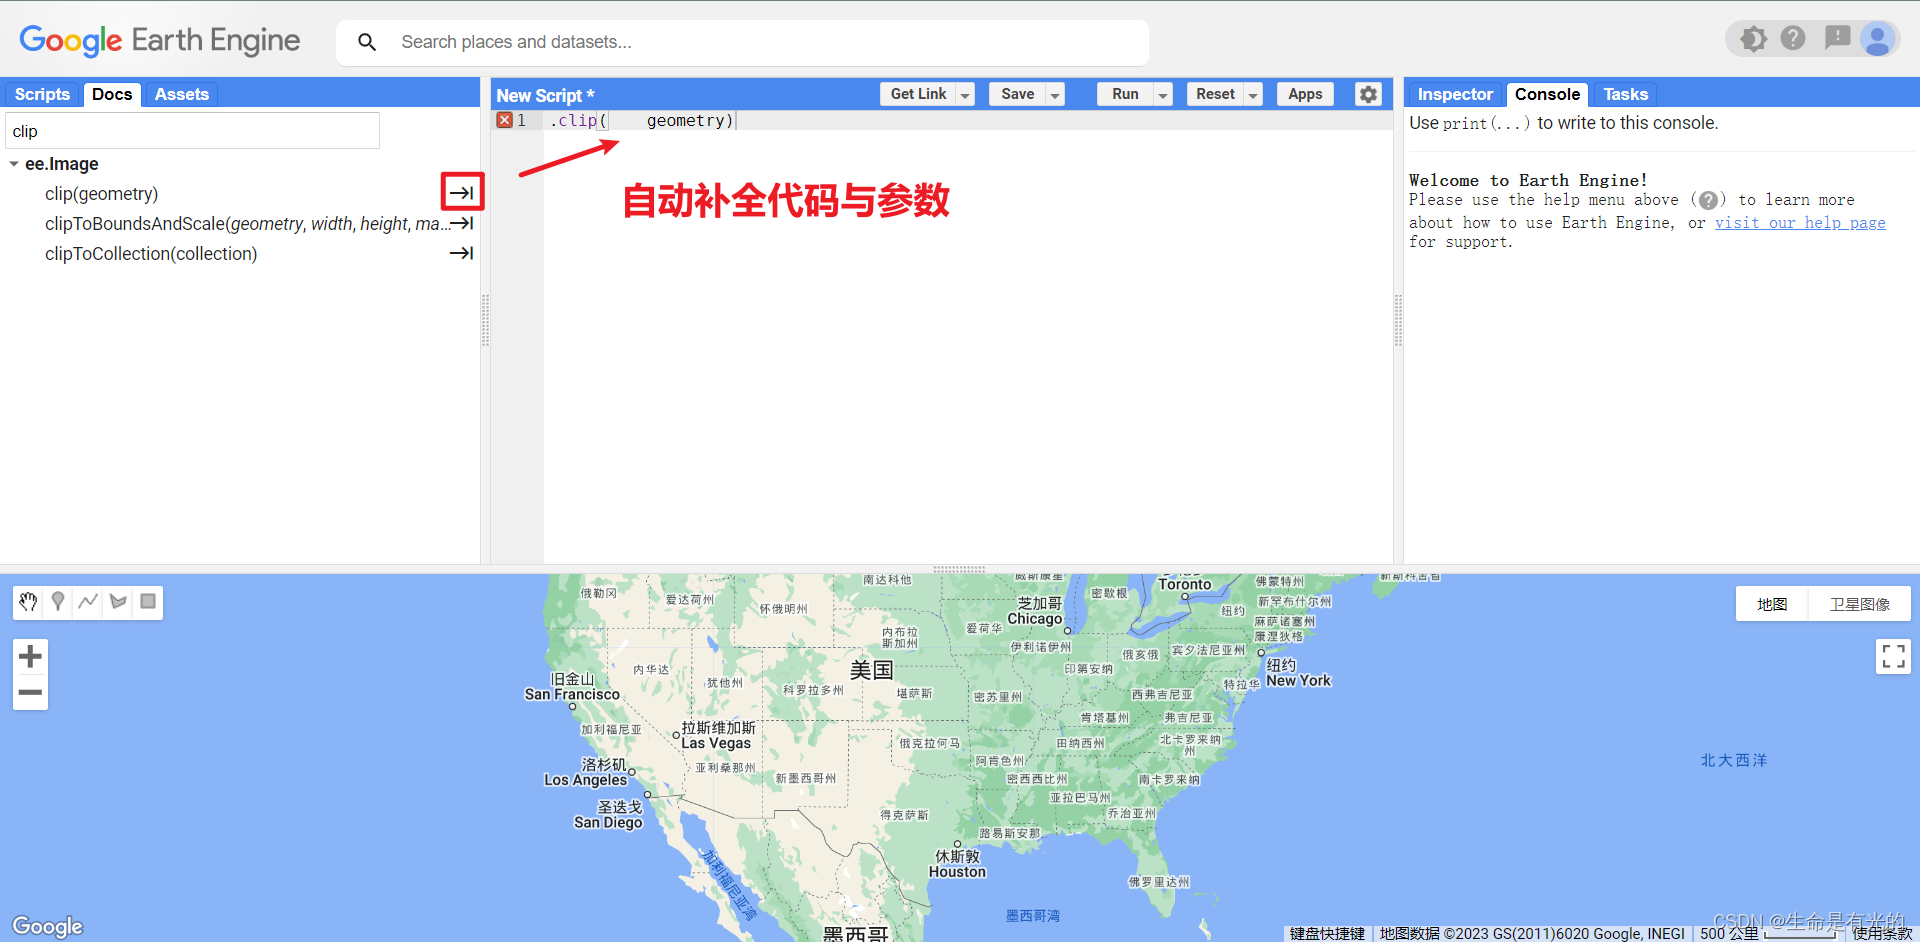
Task: Insert clip(geometry) using its arrow icon
Action: coord(462,193)
